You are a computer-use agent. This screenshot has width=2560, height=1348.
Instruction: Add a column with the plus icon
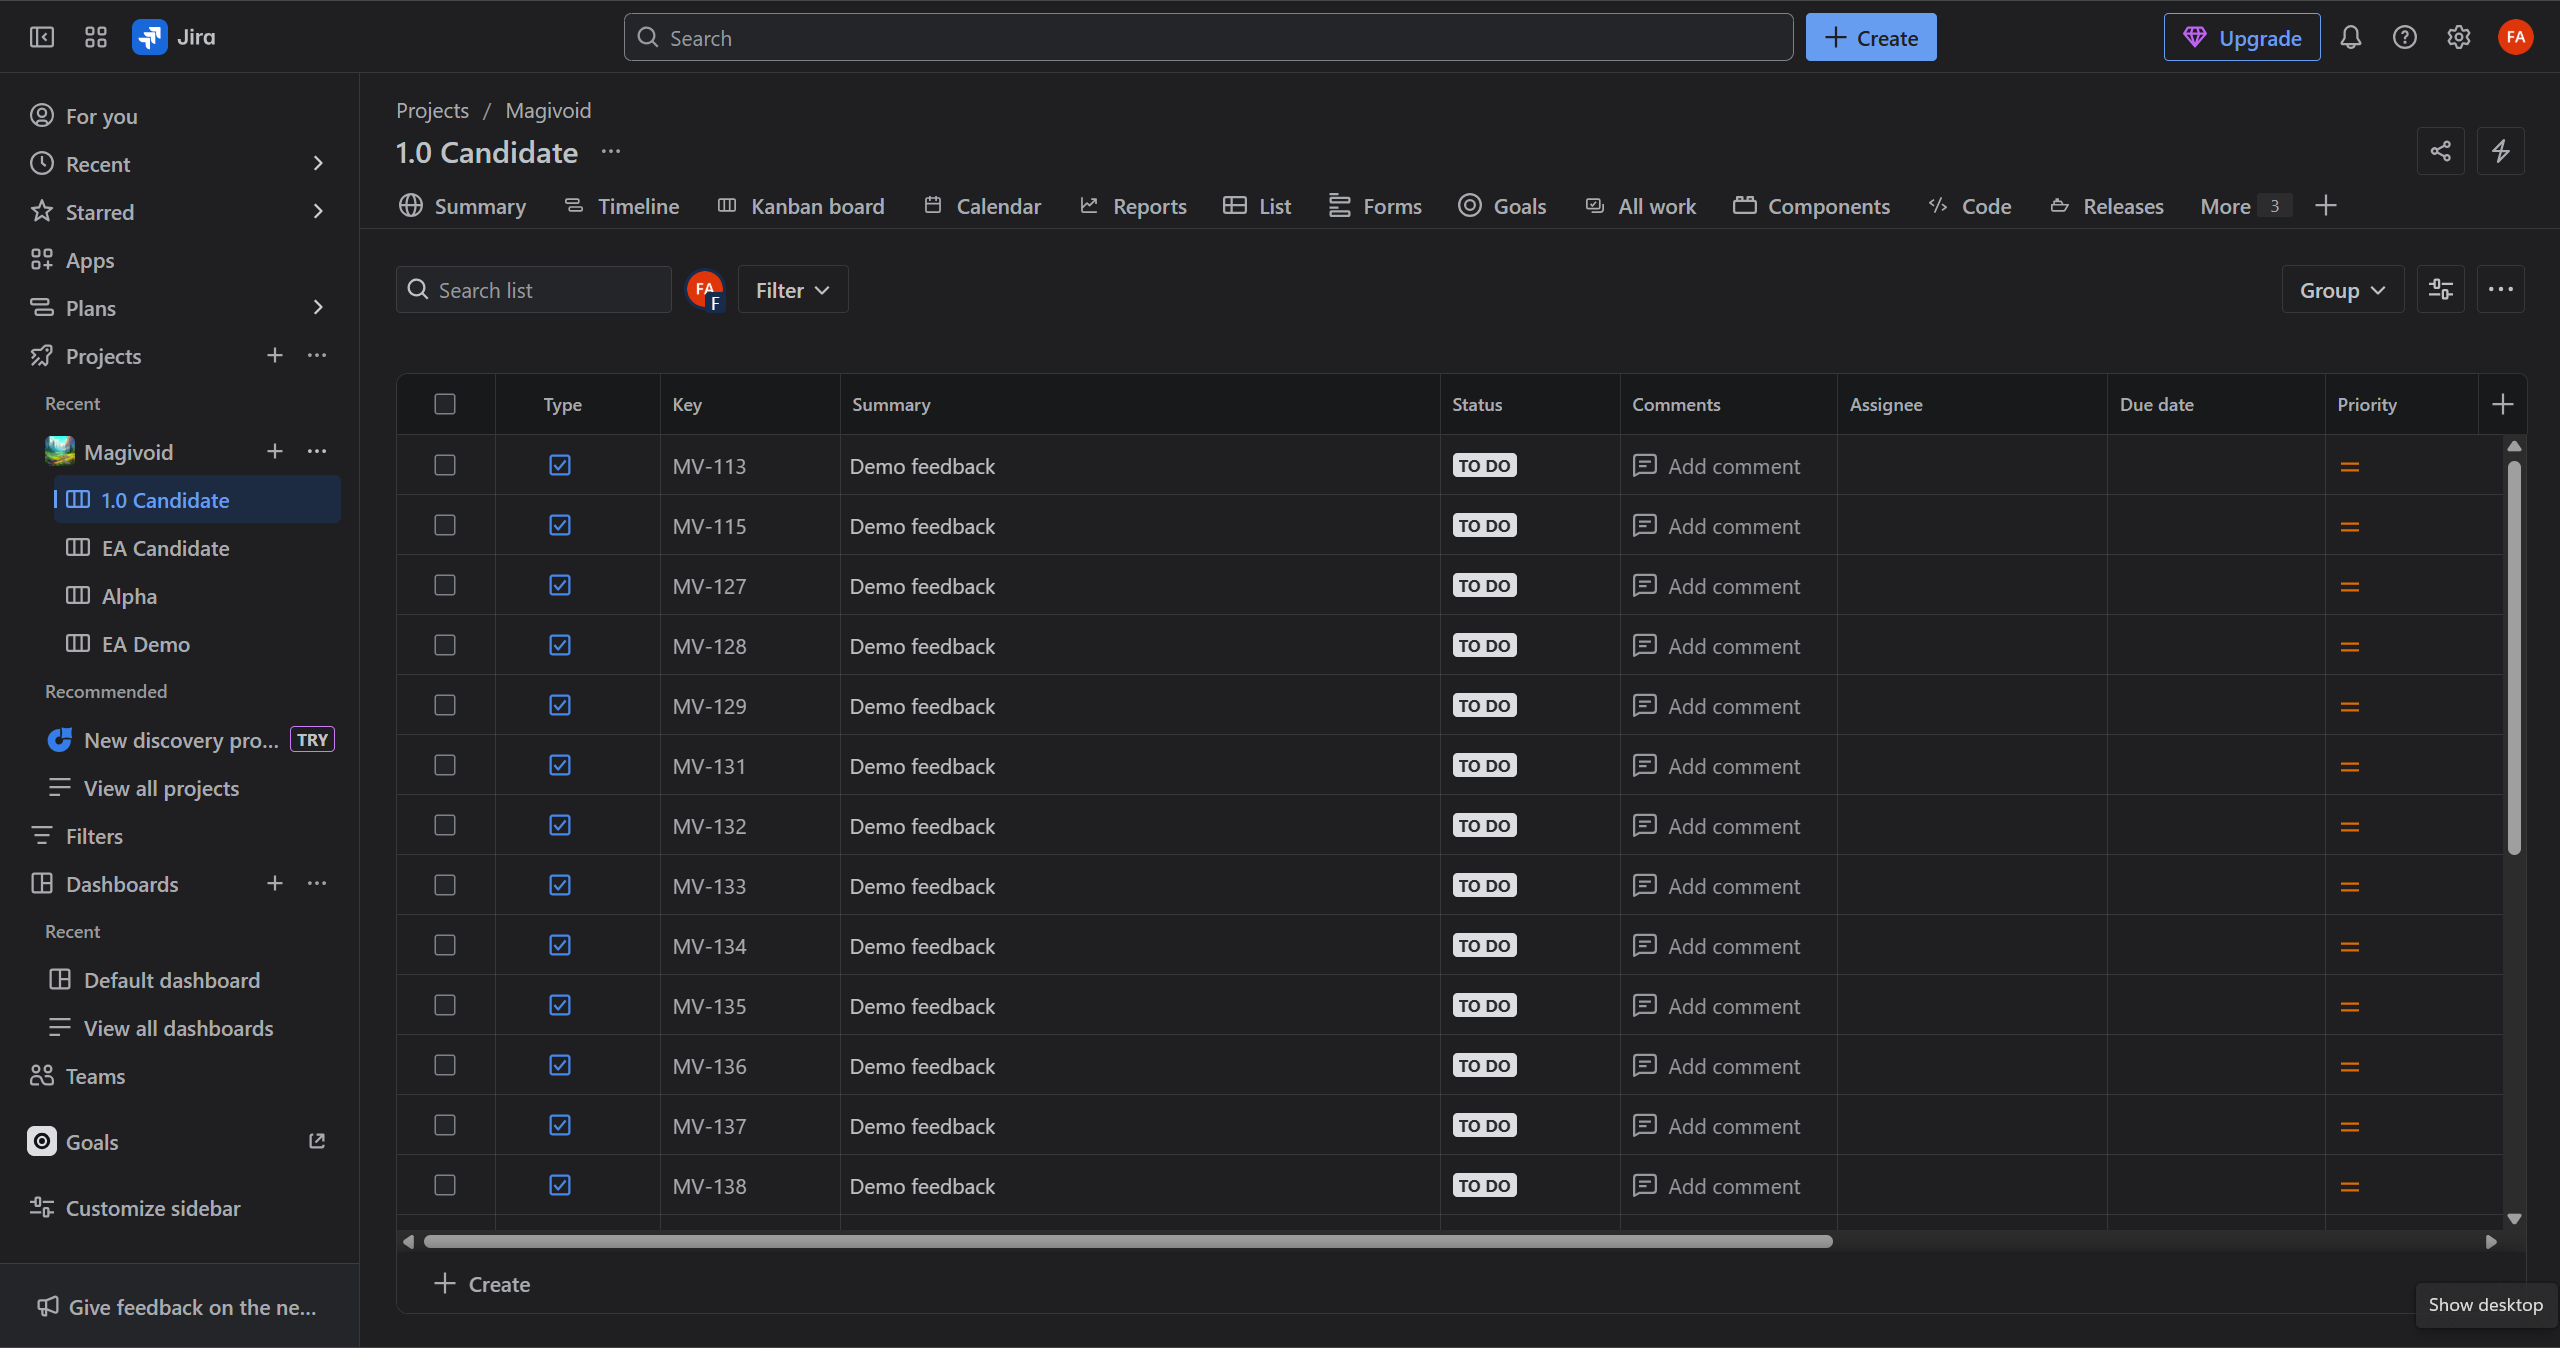(x=2503, y=404)
